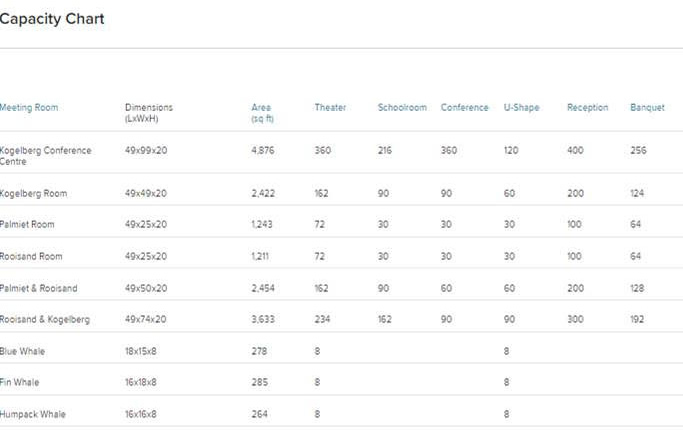Viewport: 683px width, 437px height.
Task: Click the Fin Whale row name
Action: (19, 382)
